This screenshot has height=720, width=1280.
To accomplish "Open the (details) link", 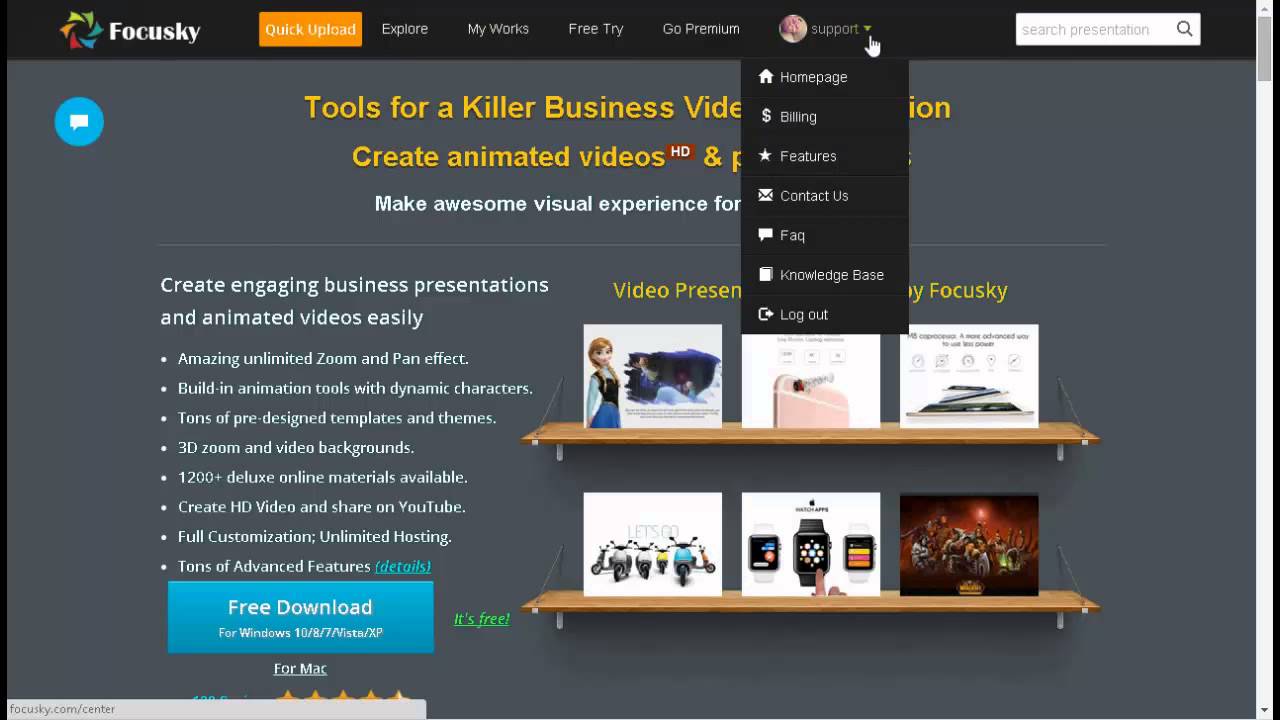I will [403, 566].
